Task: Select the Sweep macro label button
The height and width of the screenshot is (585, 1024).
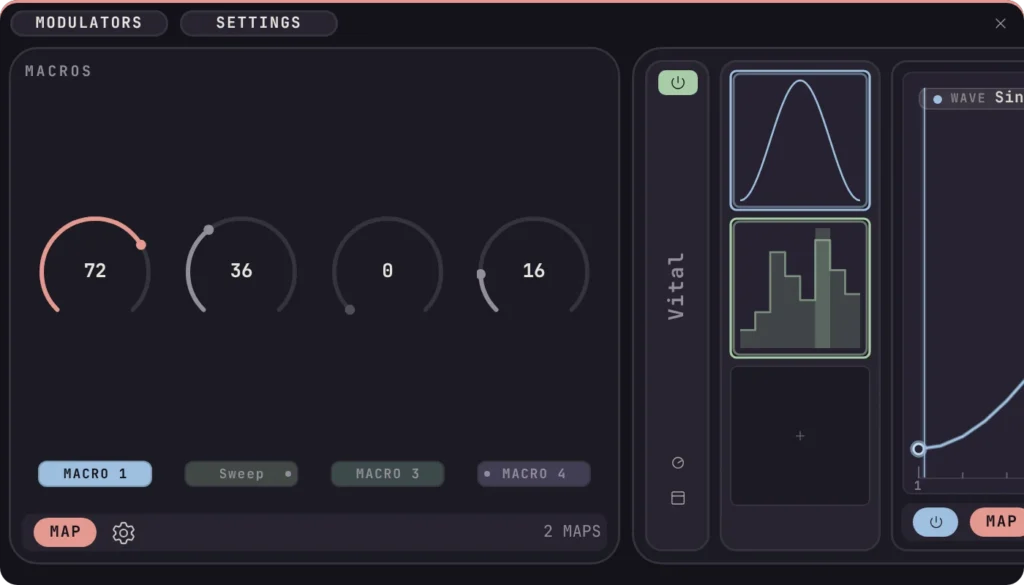Action: (241, 474)
